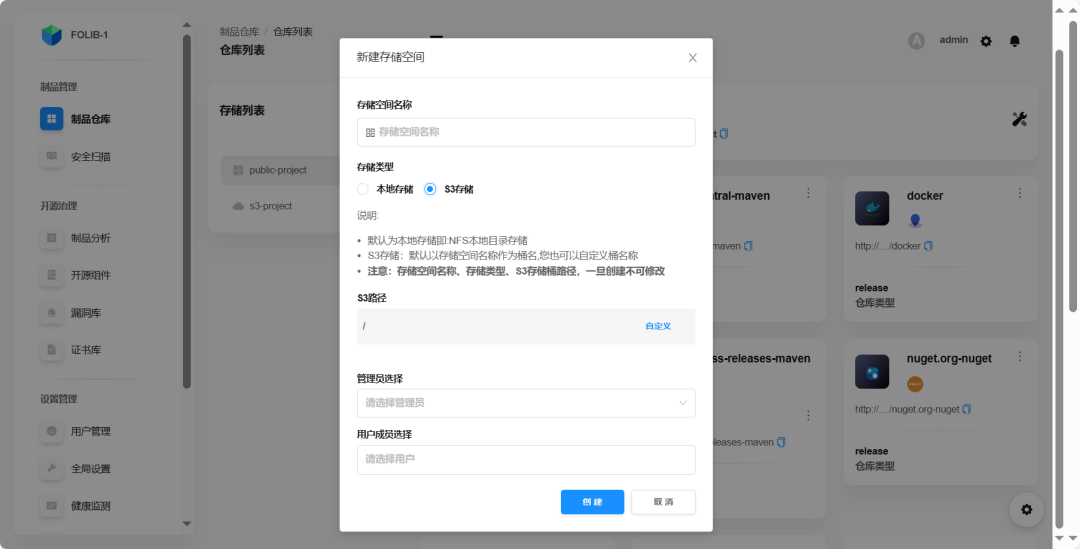The height and width of the screenshot is (549, 1080).
Task: Click the docker repository name
Action: (925, 196)
